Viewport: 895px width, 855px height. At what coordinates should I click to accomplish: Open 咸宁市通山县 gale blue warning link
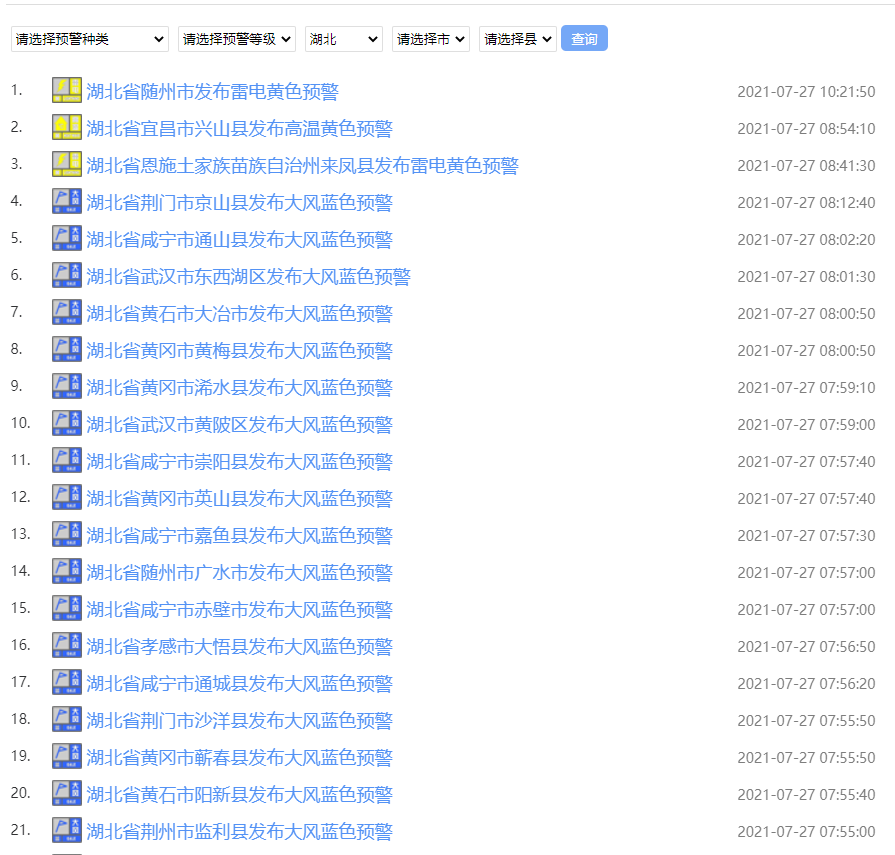tap(240, 240)
